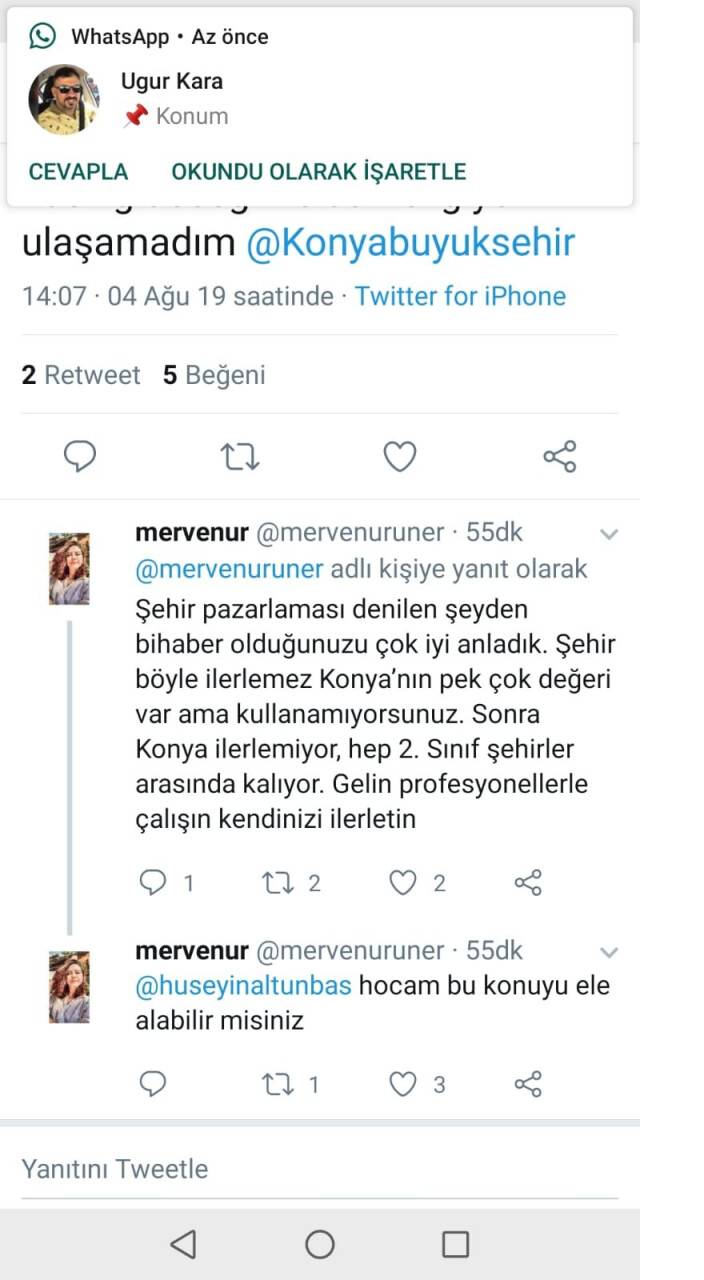Retweet the @huseyinaltunbas mention tweet
704x1280 pixels.
tap(275, 1083)
